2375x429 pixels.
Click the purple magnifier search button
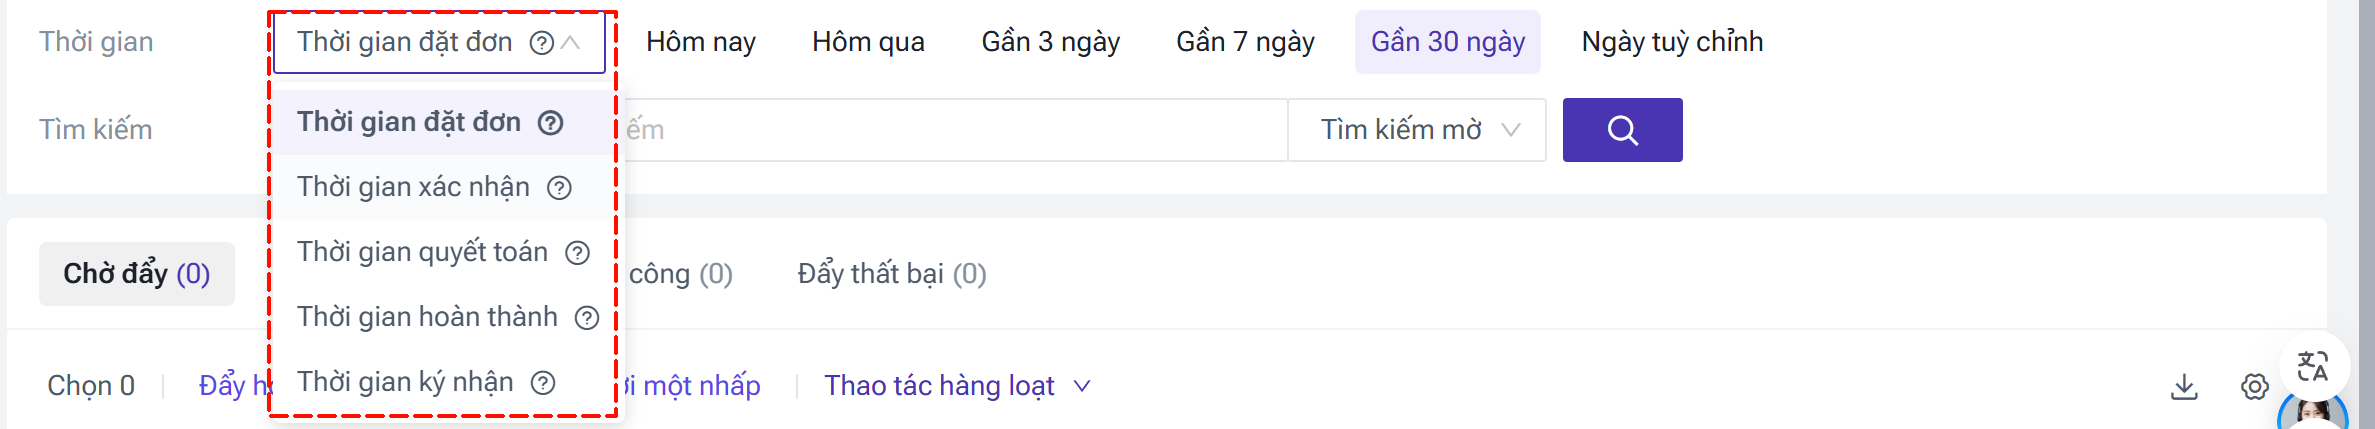coord(1622,130)
